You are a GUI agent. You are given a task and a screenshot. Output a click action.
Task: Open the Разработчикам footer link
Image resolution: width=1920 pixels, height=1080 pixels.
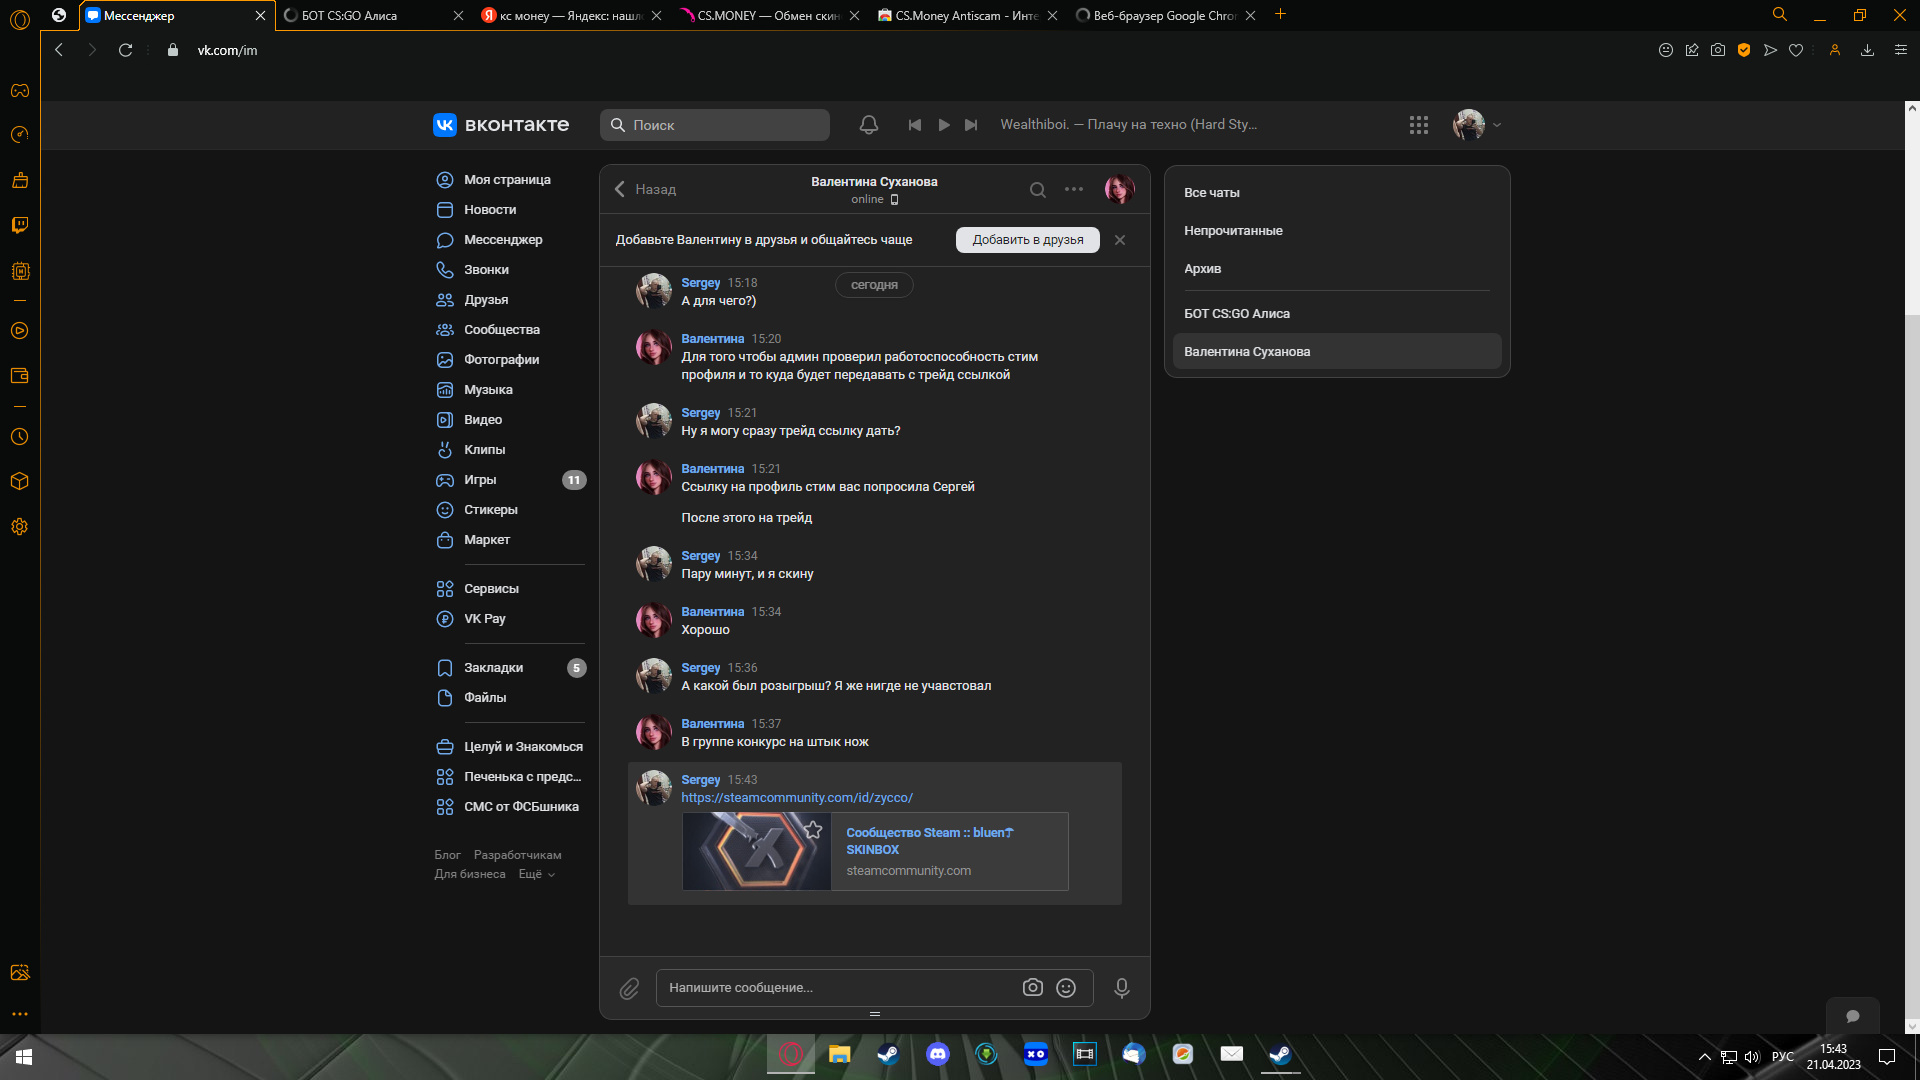[517, 855]
